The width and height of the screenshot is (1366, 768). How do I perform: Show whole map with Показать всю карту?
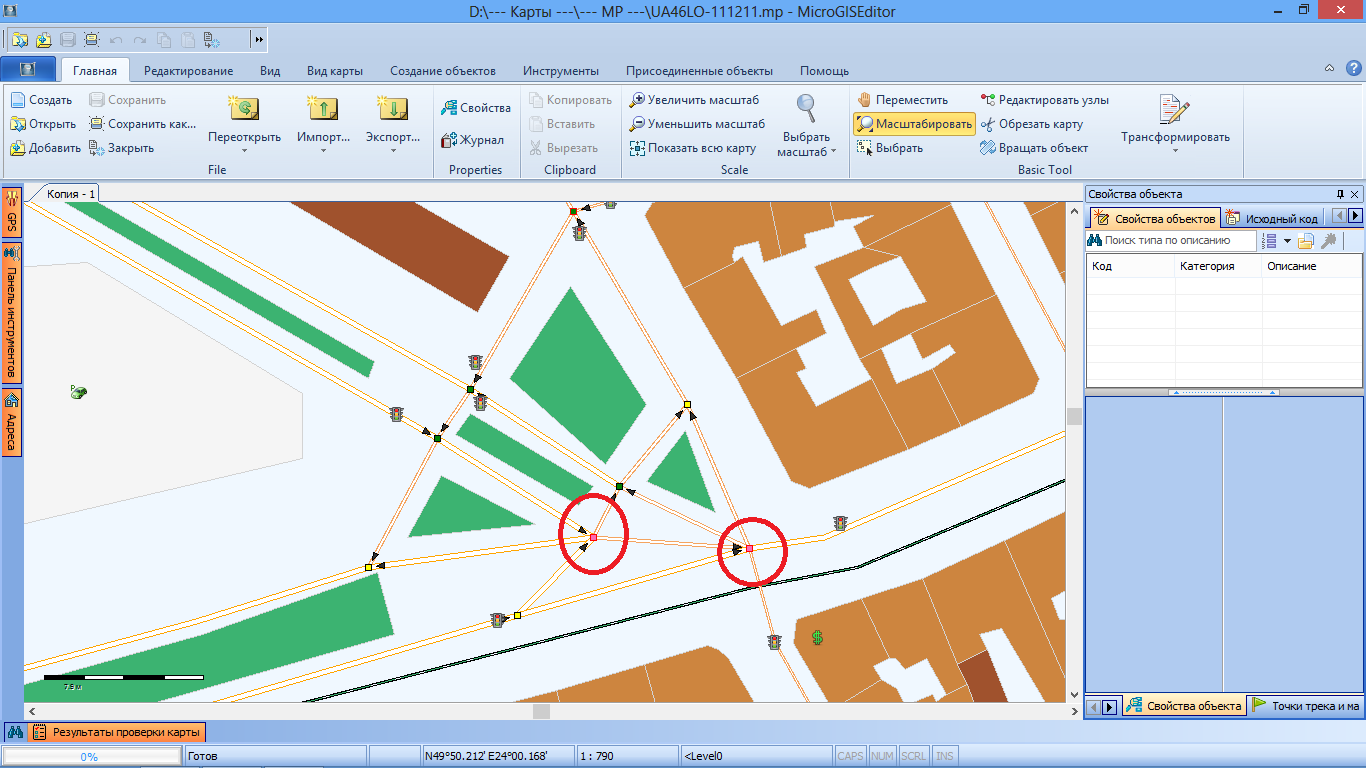[692, 148]
